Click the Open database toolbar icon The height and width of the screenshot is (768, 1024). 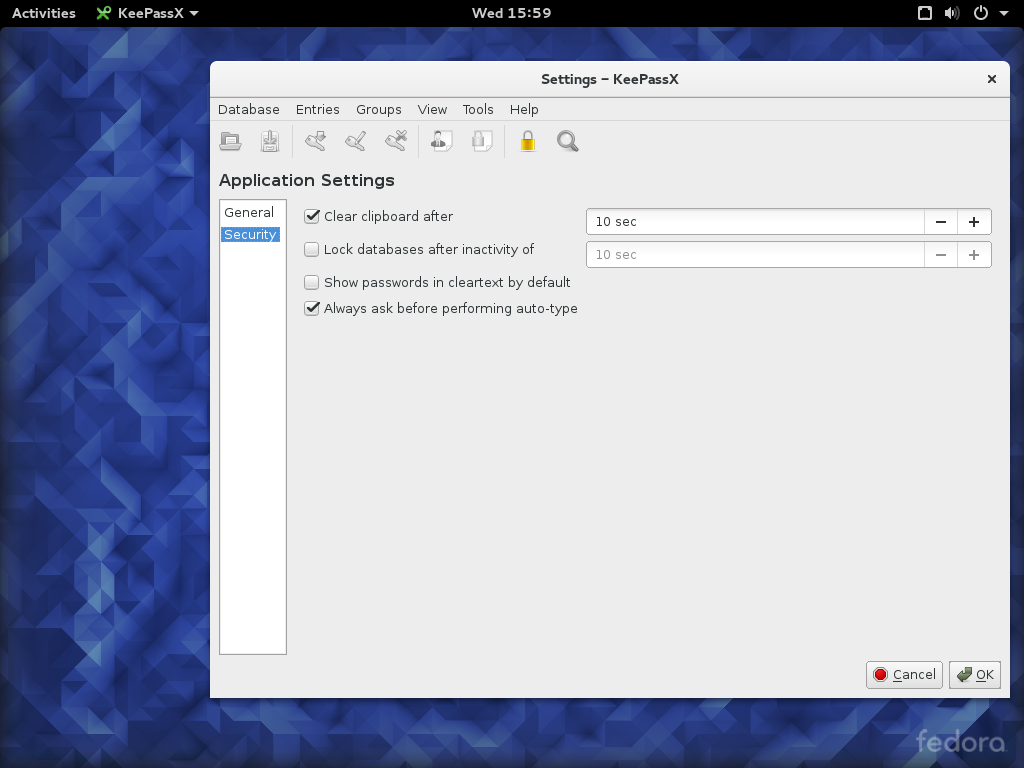230,141
